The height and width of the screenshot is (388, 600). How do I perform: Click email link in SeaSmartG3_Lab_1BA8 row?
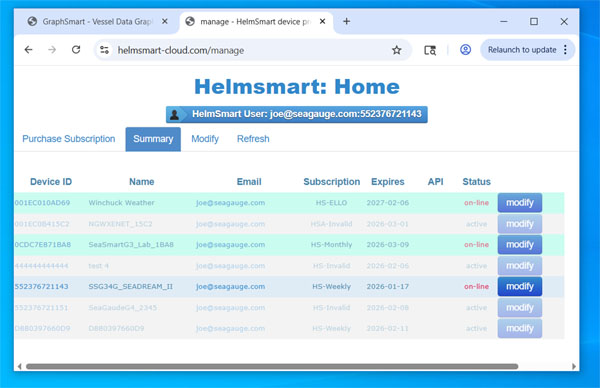coord(230,245)
